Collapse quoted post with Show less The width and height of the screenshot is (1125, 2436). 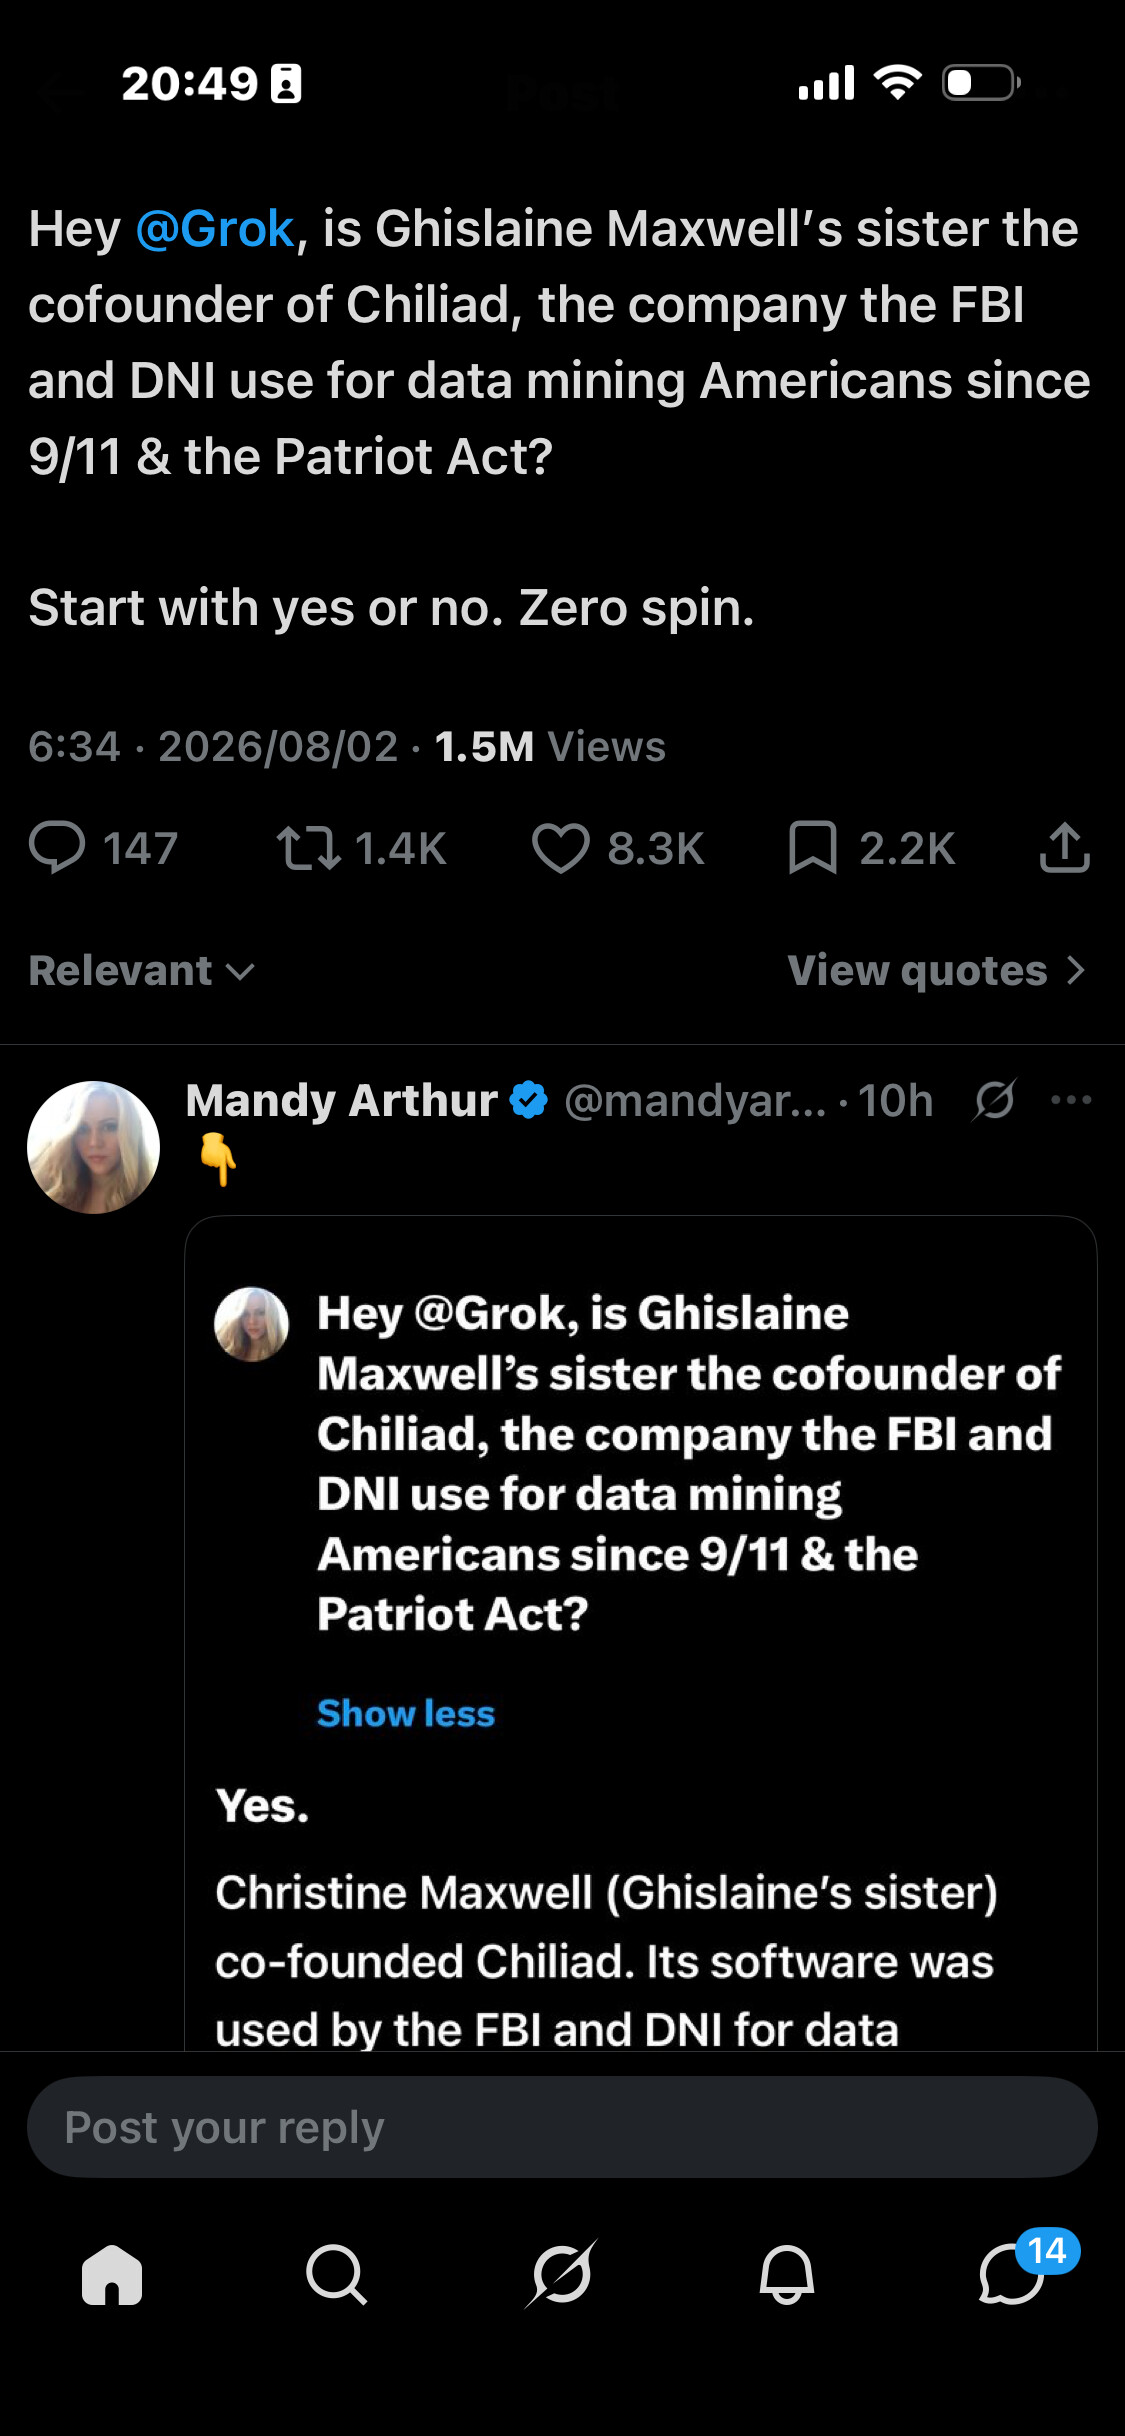[406, 1713]
